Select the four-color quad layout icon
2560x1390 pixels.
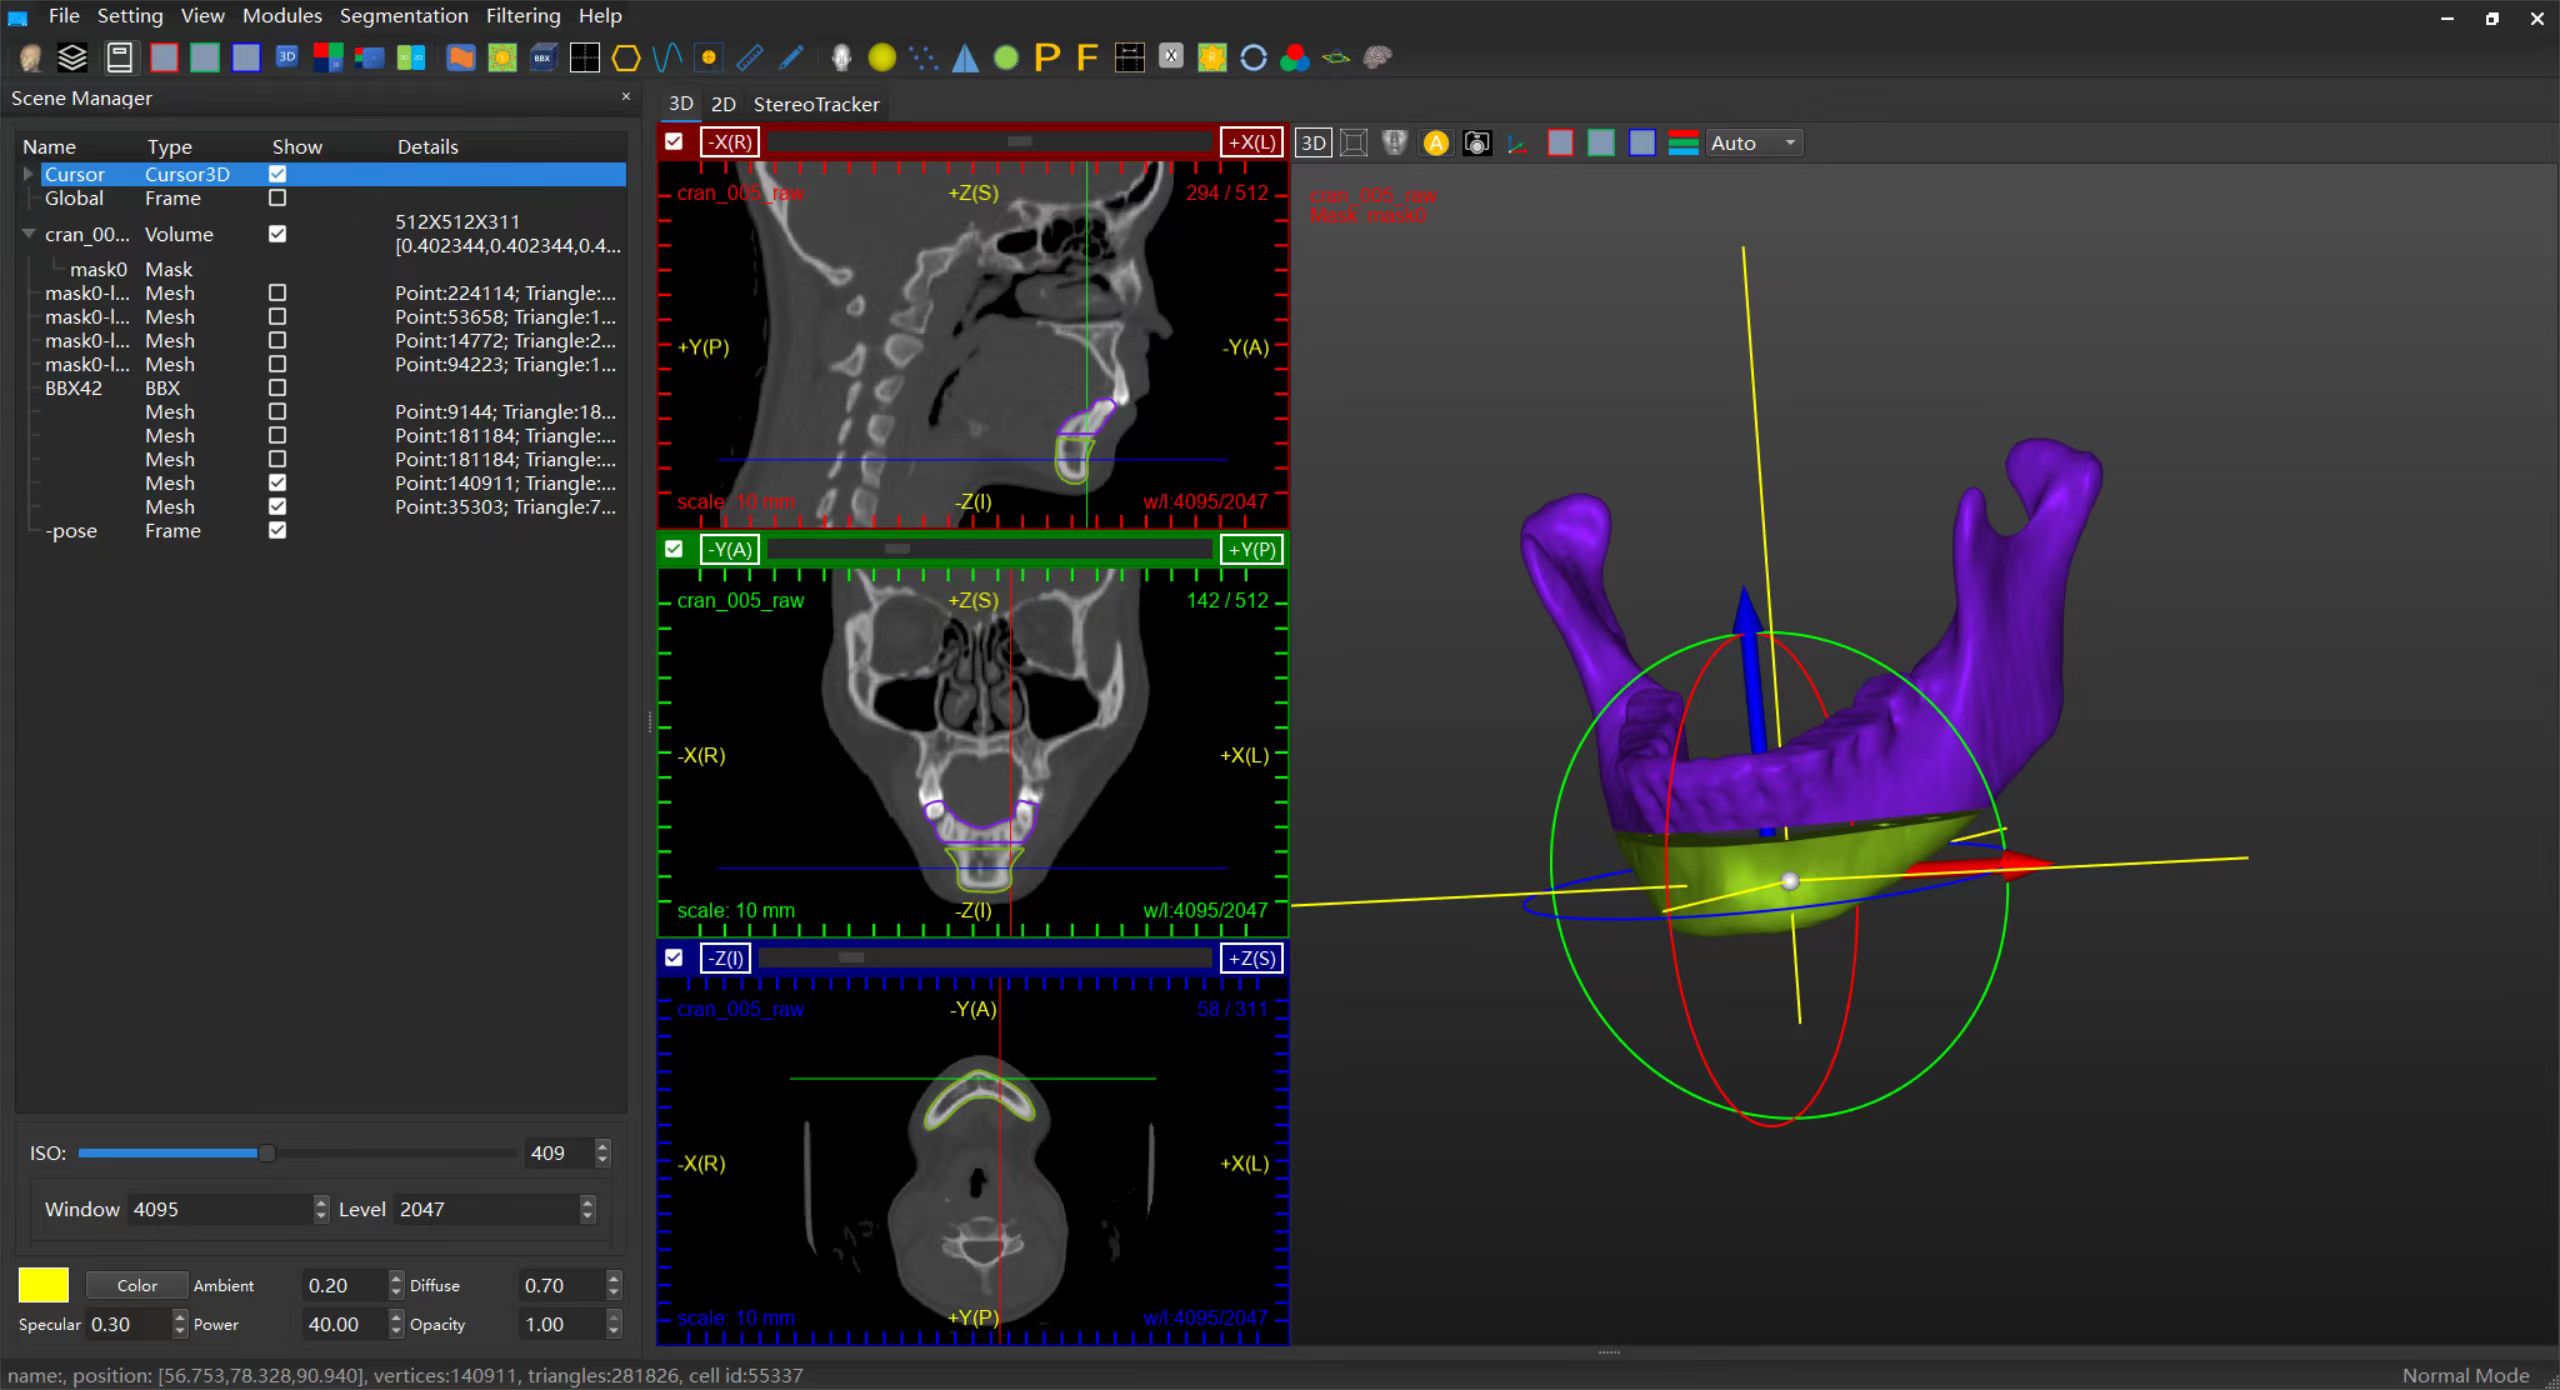tap(328, 58)
